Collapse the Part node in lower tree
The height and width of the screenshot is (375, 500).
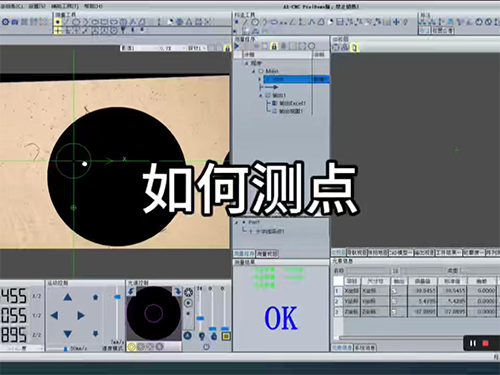point(237,222)
